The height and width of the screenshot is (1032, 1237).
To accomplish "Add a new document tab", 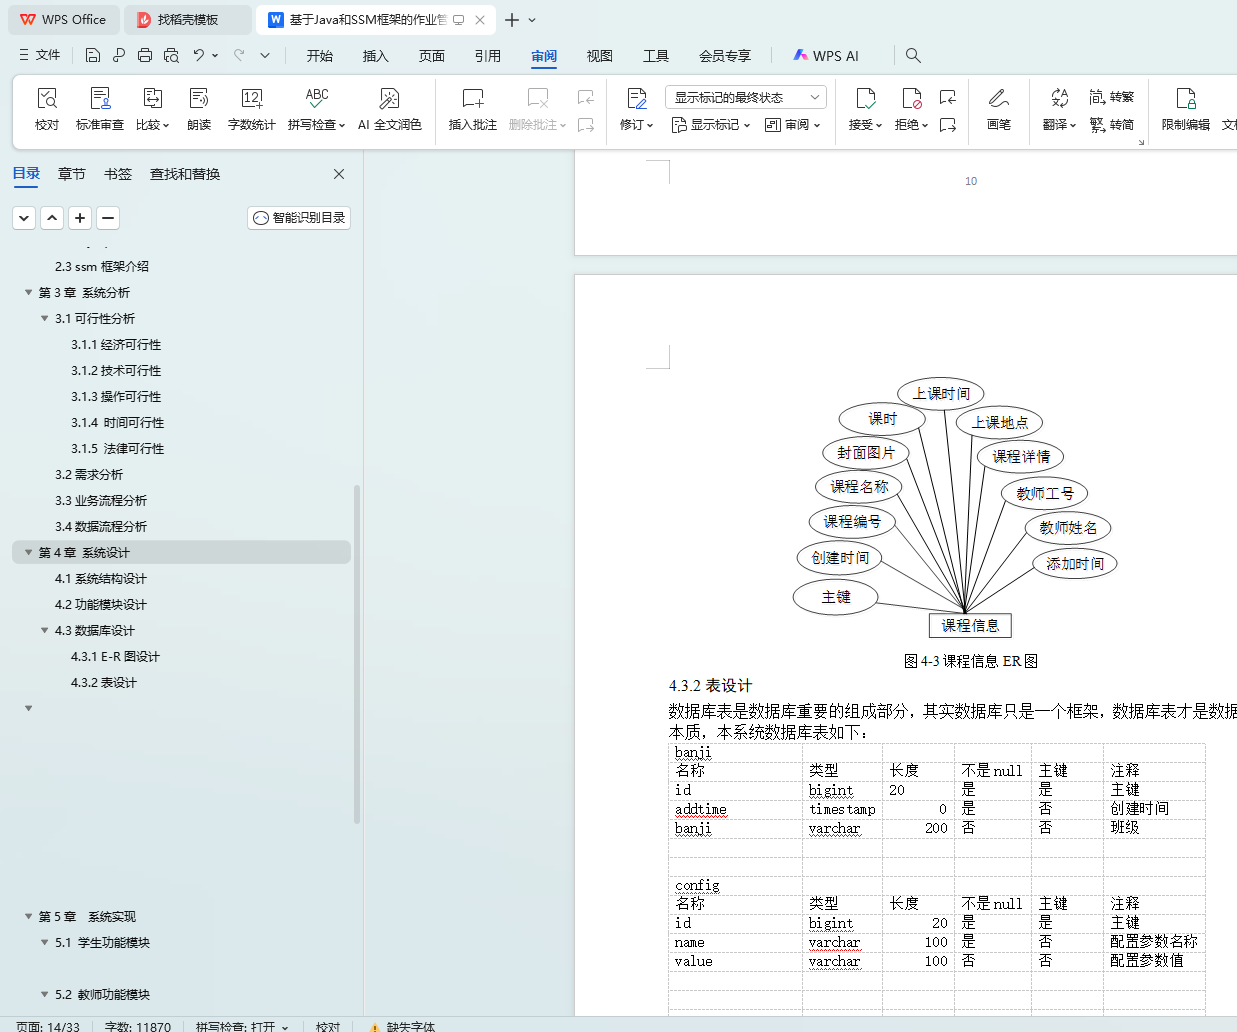I will point(512,20).
